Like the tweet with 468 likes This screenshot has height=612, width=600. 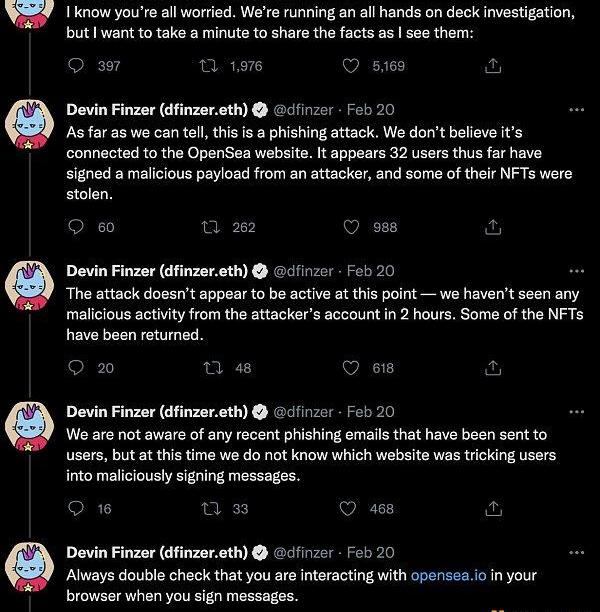(x=351, y=509)
